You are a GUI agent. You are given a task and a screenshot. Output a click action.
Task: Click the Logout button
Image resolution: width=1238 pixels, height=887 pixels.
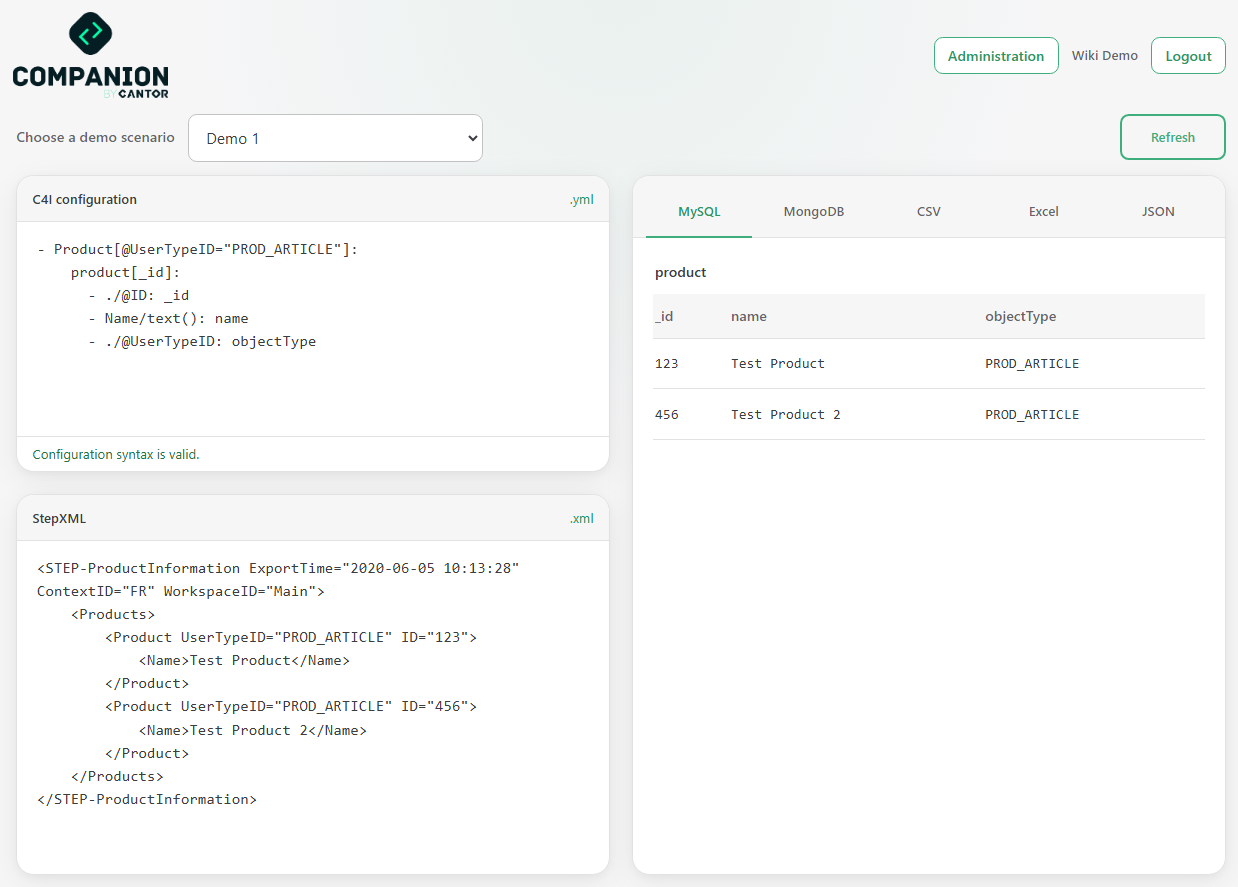1188,56
